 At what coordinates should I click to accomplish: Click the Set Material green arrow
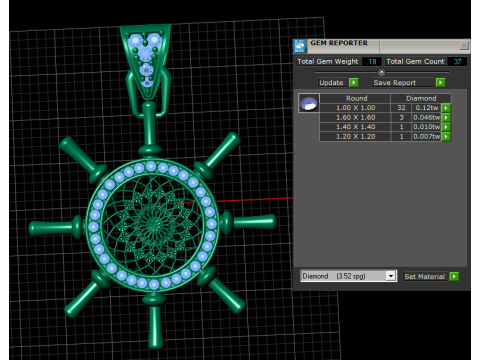(454, 276)
